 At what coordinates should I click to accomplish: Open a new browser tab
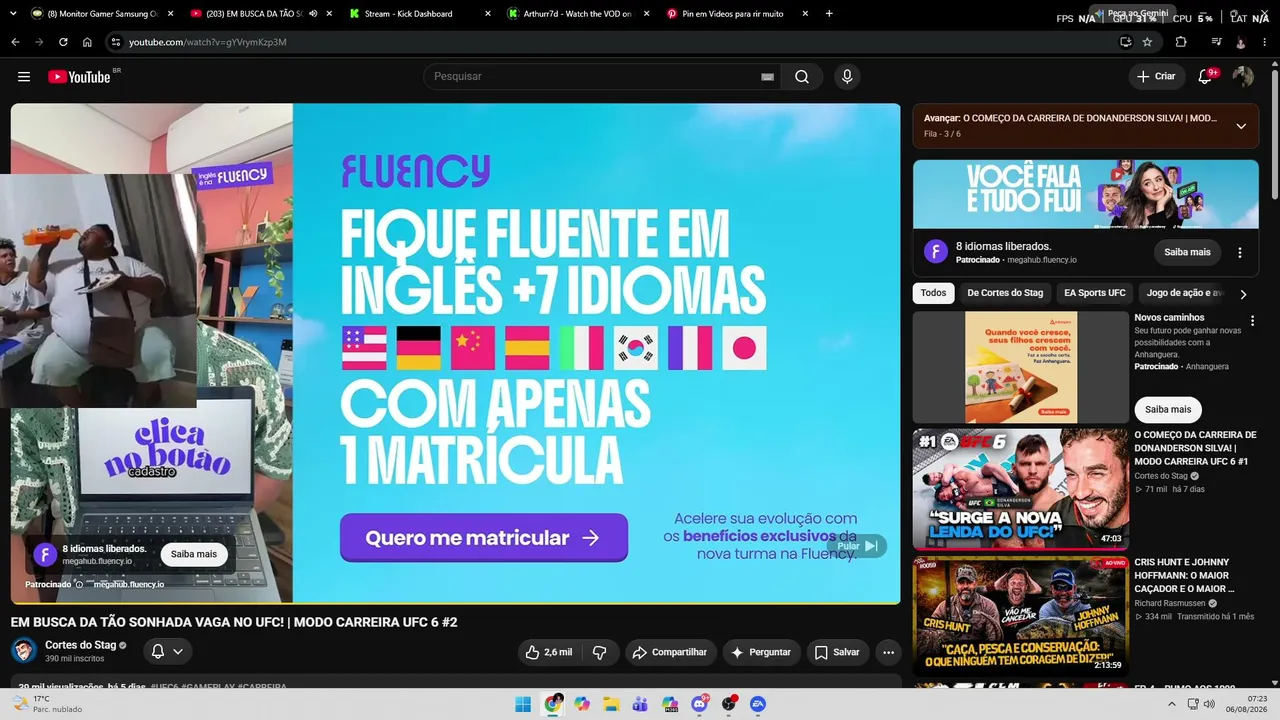point(829,14)
